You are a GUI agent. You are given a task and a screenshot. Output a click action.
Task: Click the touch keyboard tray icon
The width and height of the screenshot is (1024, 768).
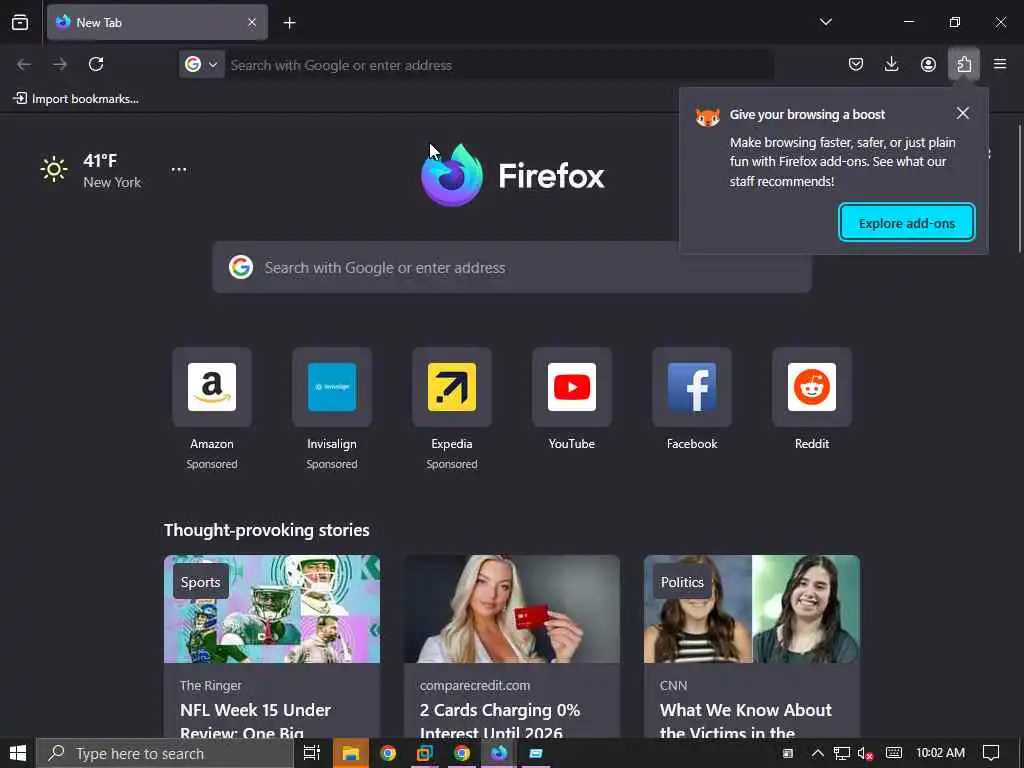pos(893,753)
